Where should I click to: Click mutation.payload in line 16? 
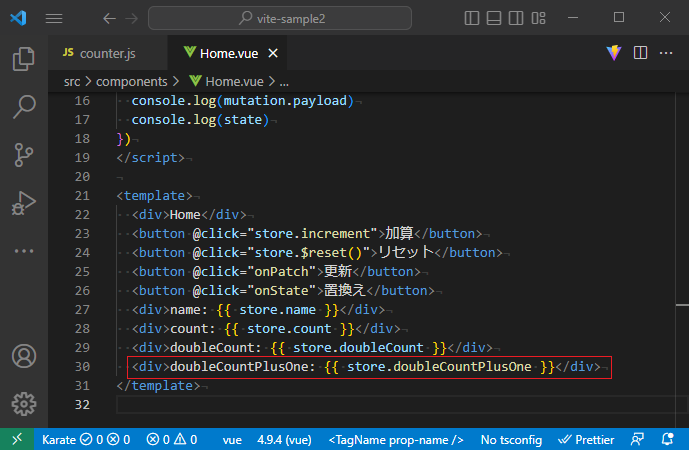coord(285,101)
